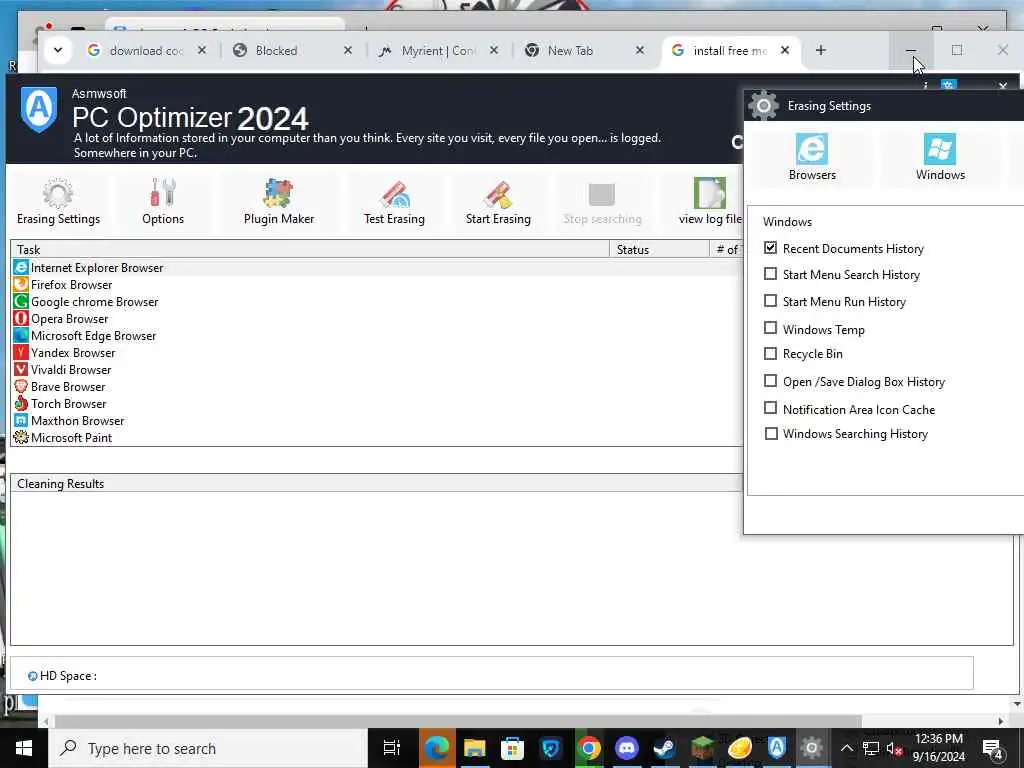The width and height of the screenshot is (1024, 768).
Task: Switch to the 'install free' Chrome tab
Action: coord(731,50)
